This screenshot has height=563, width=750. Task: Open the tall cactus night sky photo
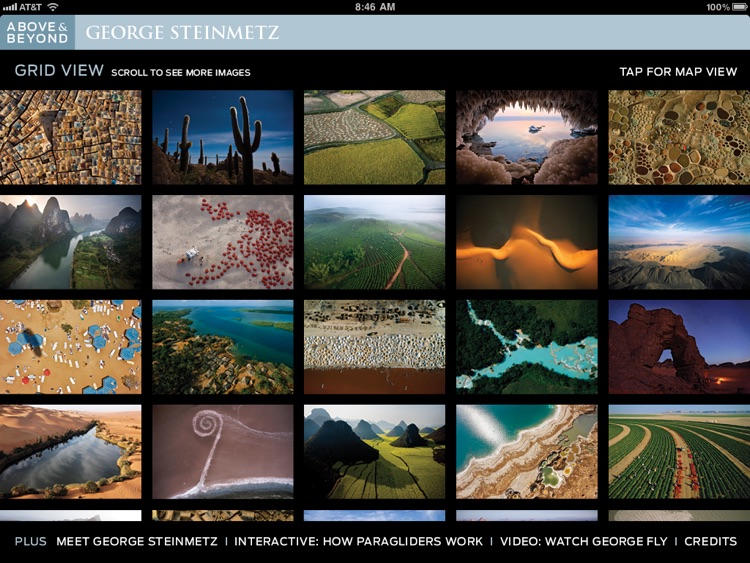(222, 137)
